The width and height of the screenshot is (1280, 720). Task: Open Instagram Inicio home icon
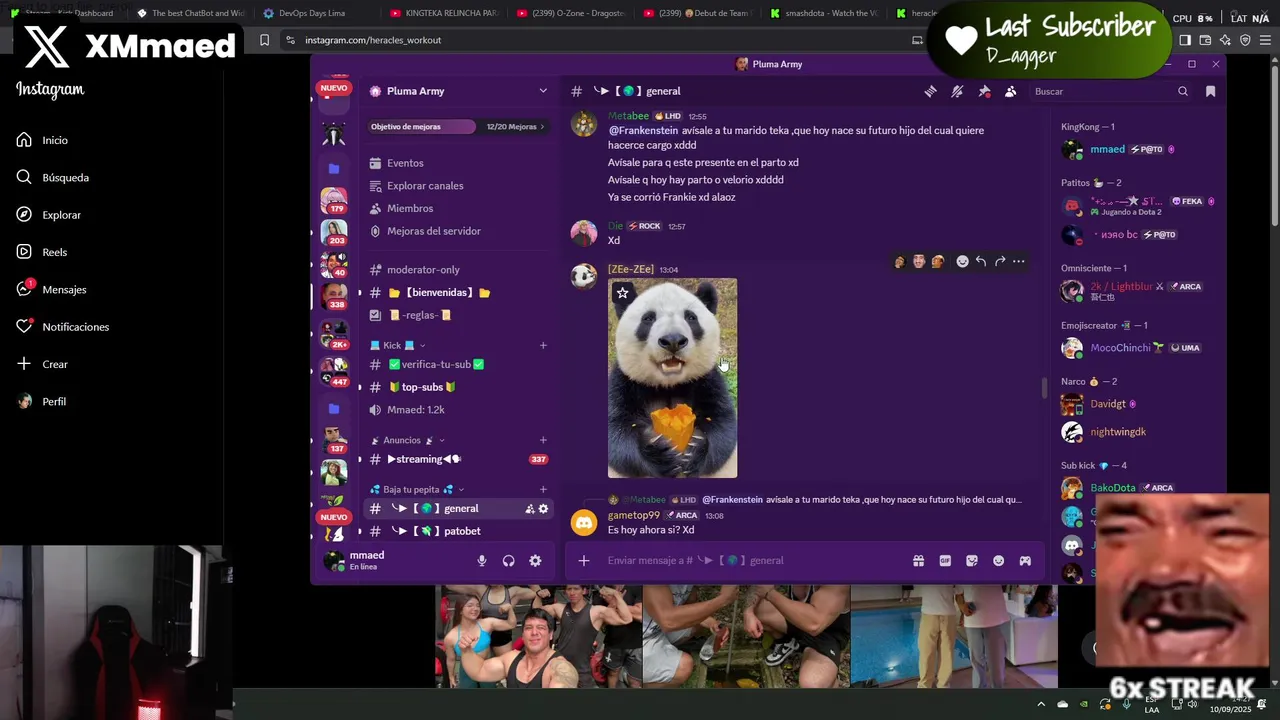click(24, 140)
